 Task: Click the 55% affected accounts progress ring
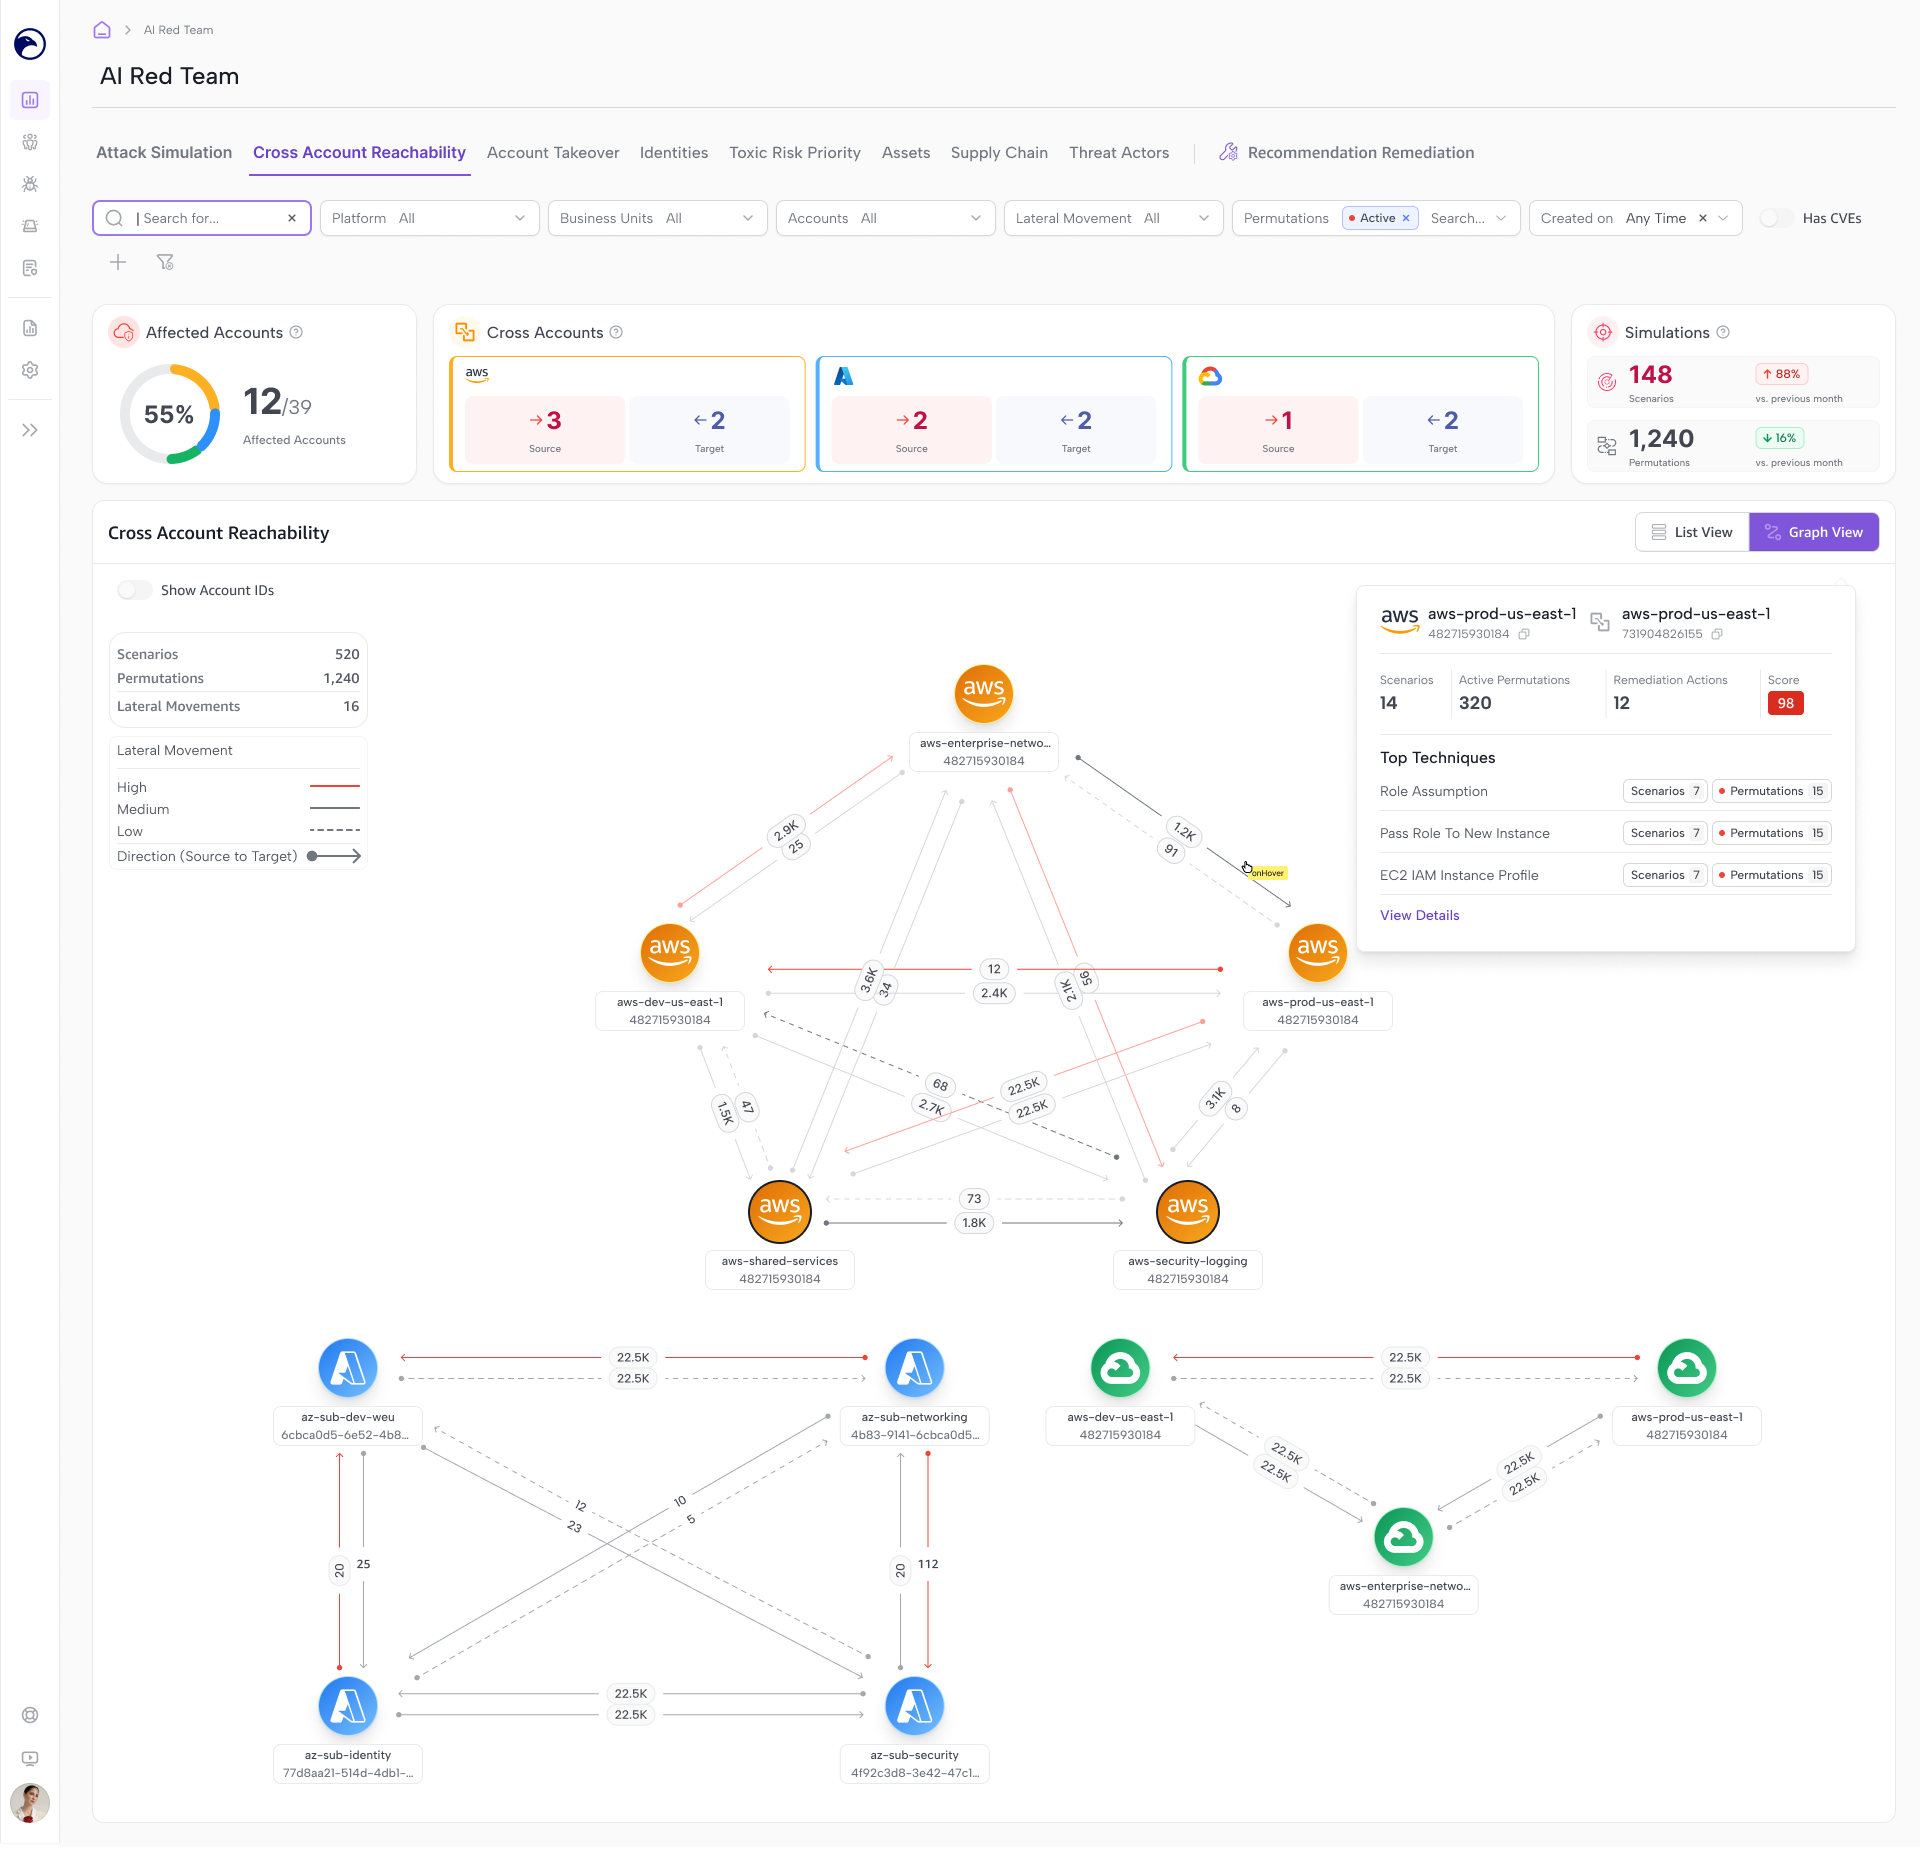tap(170, 414)
